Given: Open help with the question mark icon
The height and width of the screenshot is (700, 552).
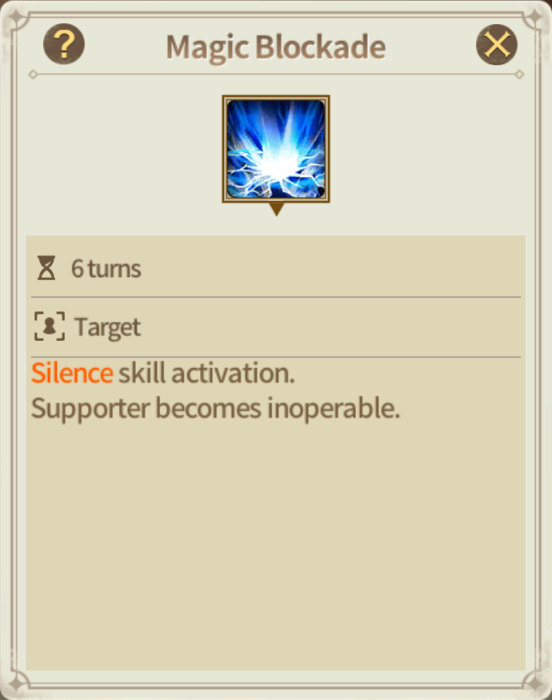Looking at the screenshot, I should tap(64, 44).
